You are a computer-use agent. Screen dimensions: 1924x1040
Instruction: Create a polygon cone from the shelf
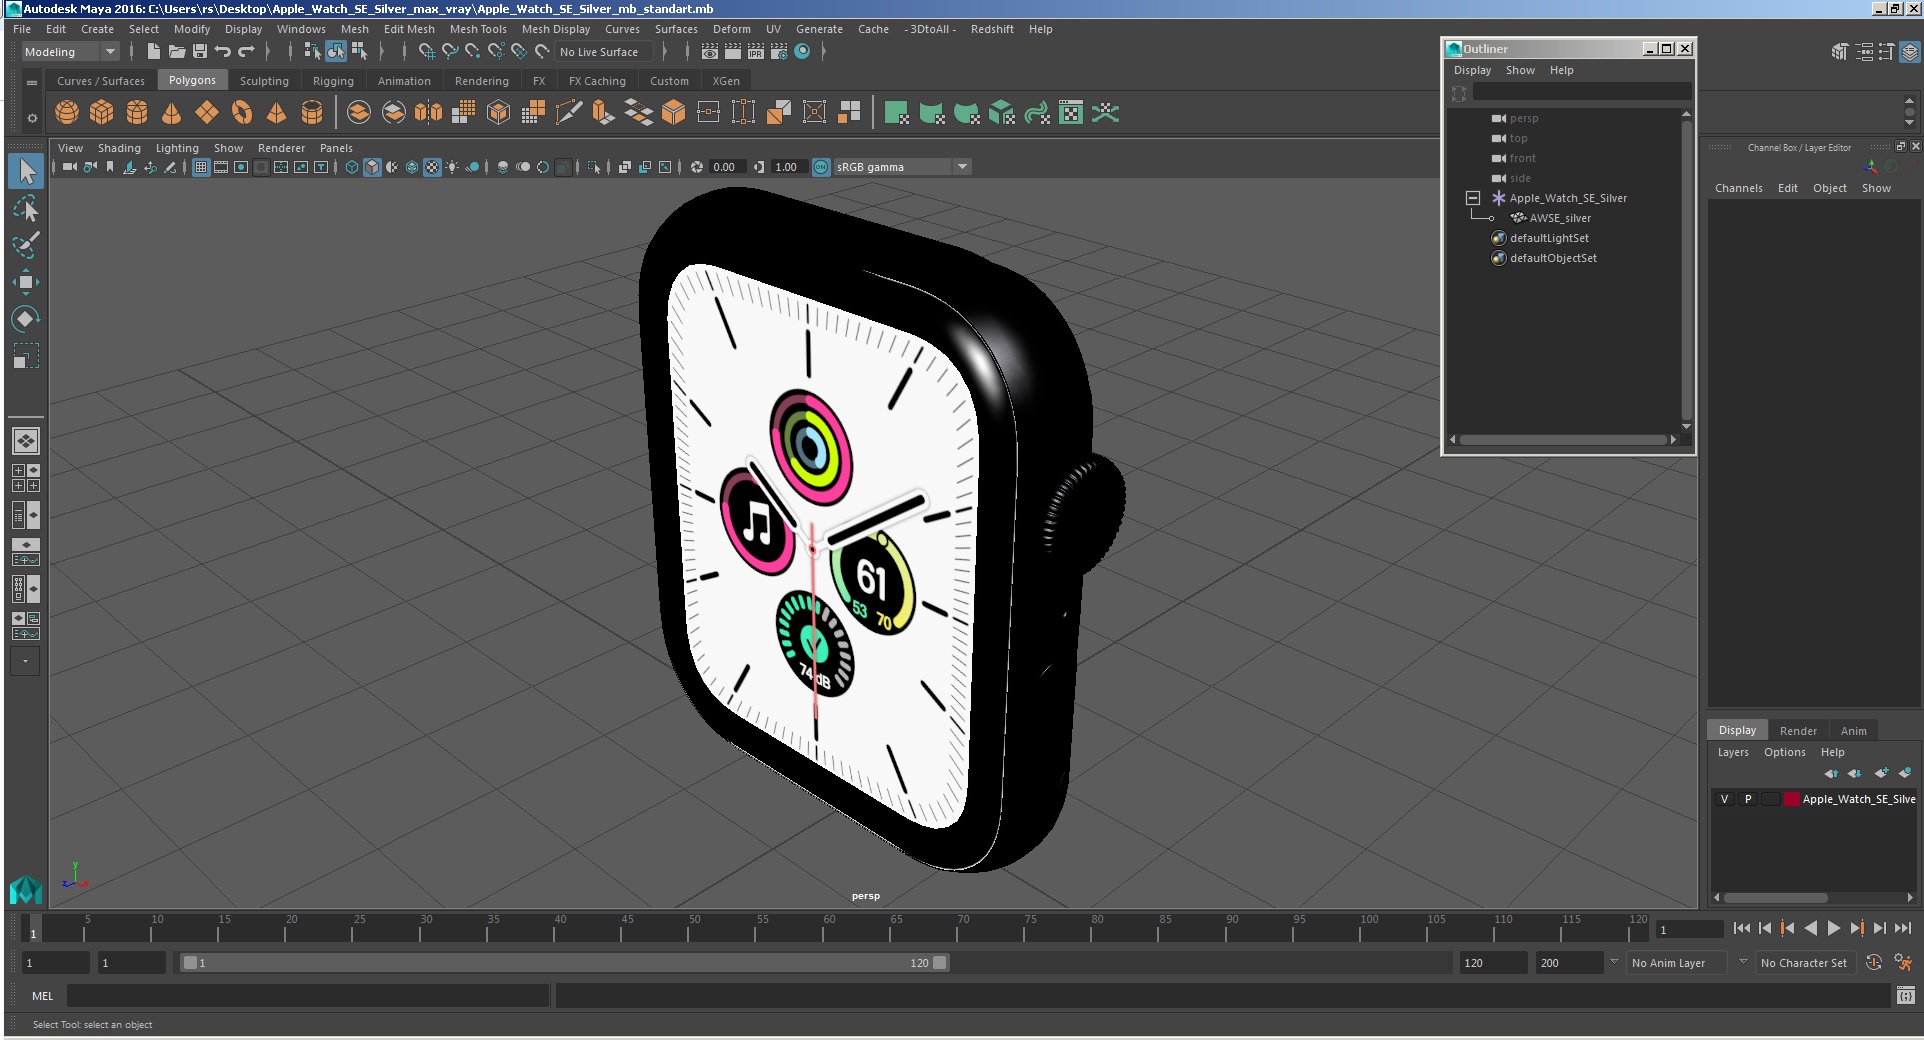tap(172, 113)
